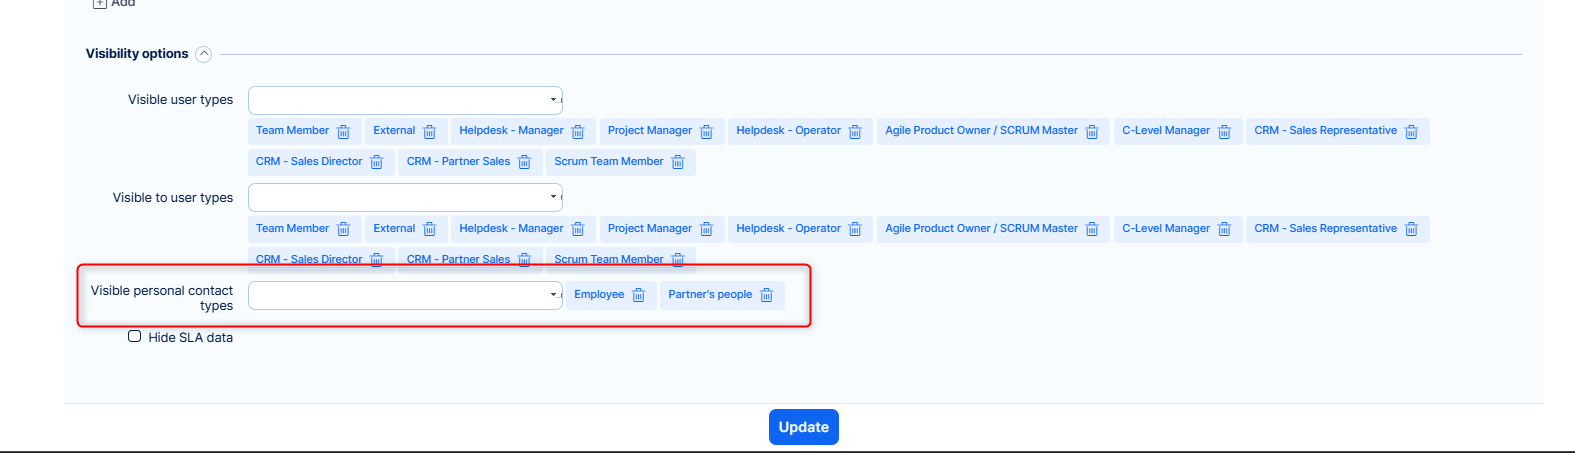Image resolution: width=1575 pixels, height=453 pixels.
Task: Remove Employee from visible personal contact types
Action: [x=638, y=295]
